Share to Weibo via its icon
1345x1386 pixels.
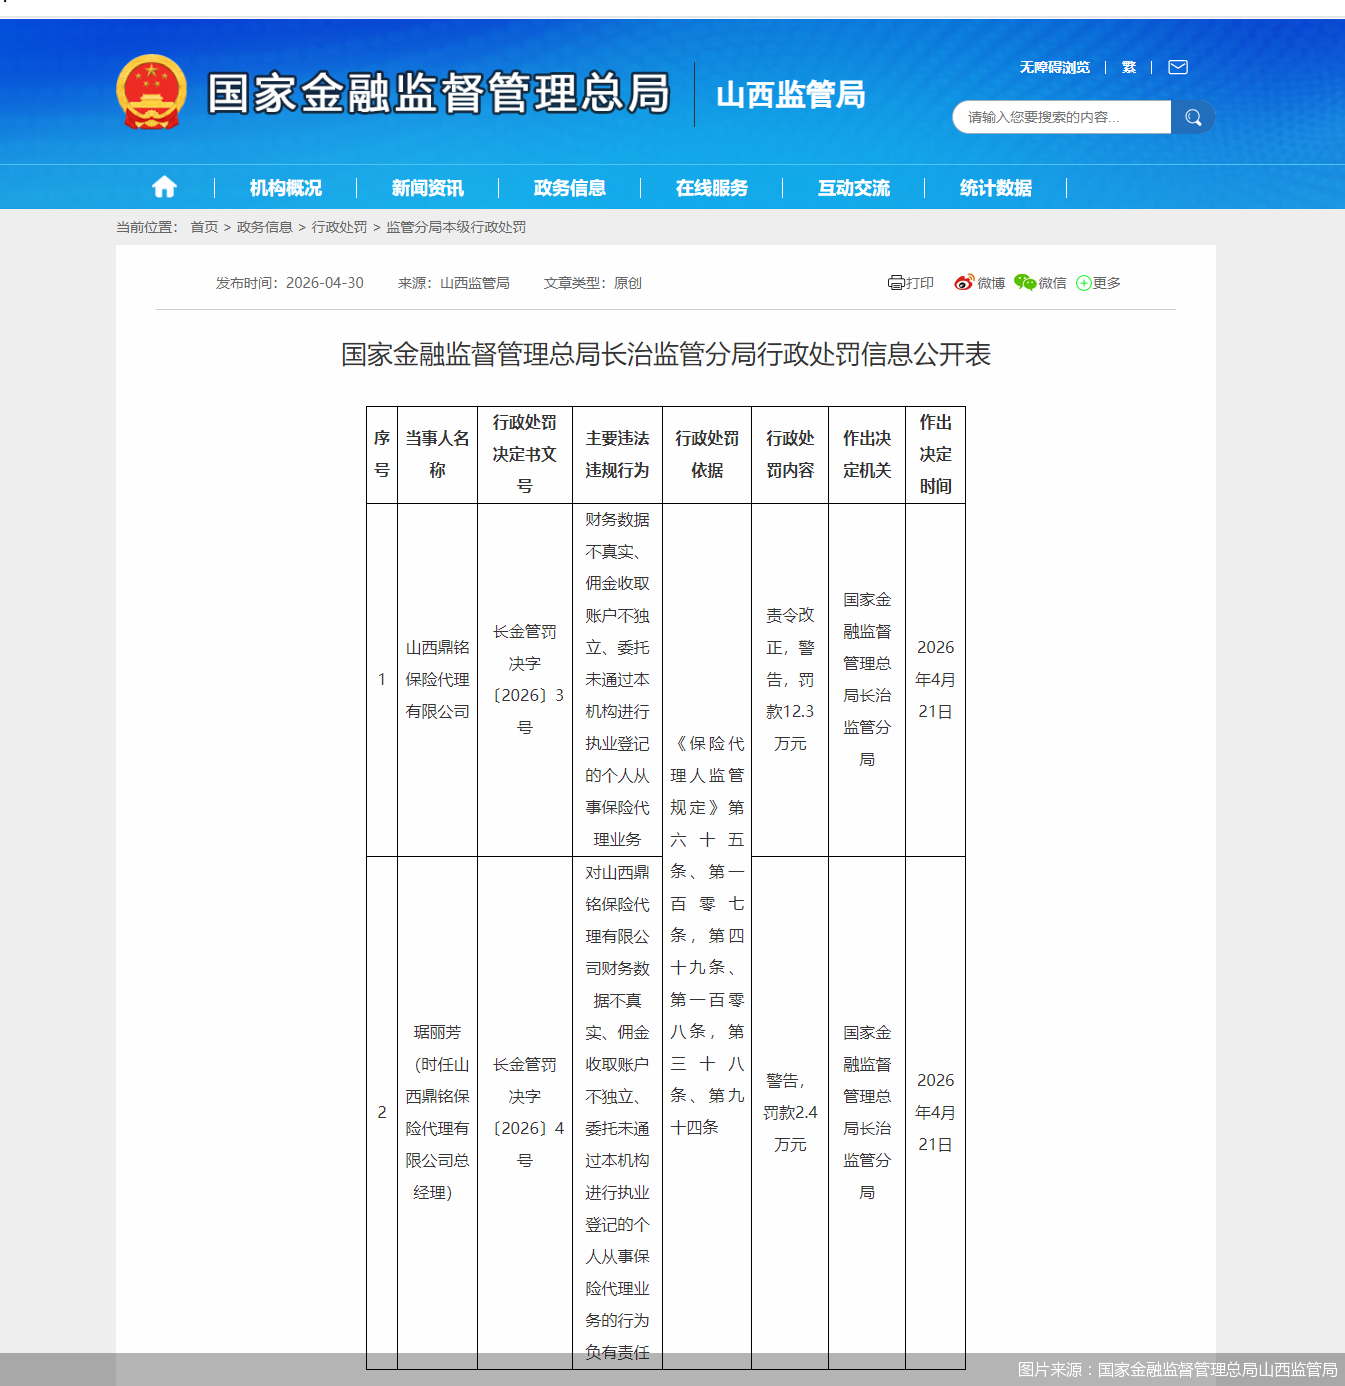pos(964,283)
